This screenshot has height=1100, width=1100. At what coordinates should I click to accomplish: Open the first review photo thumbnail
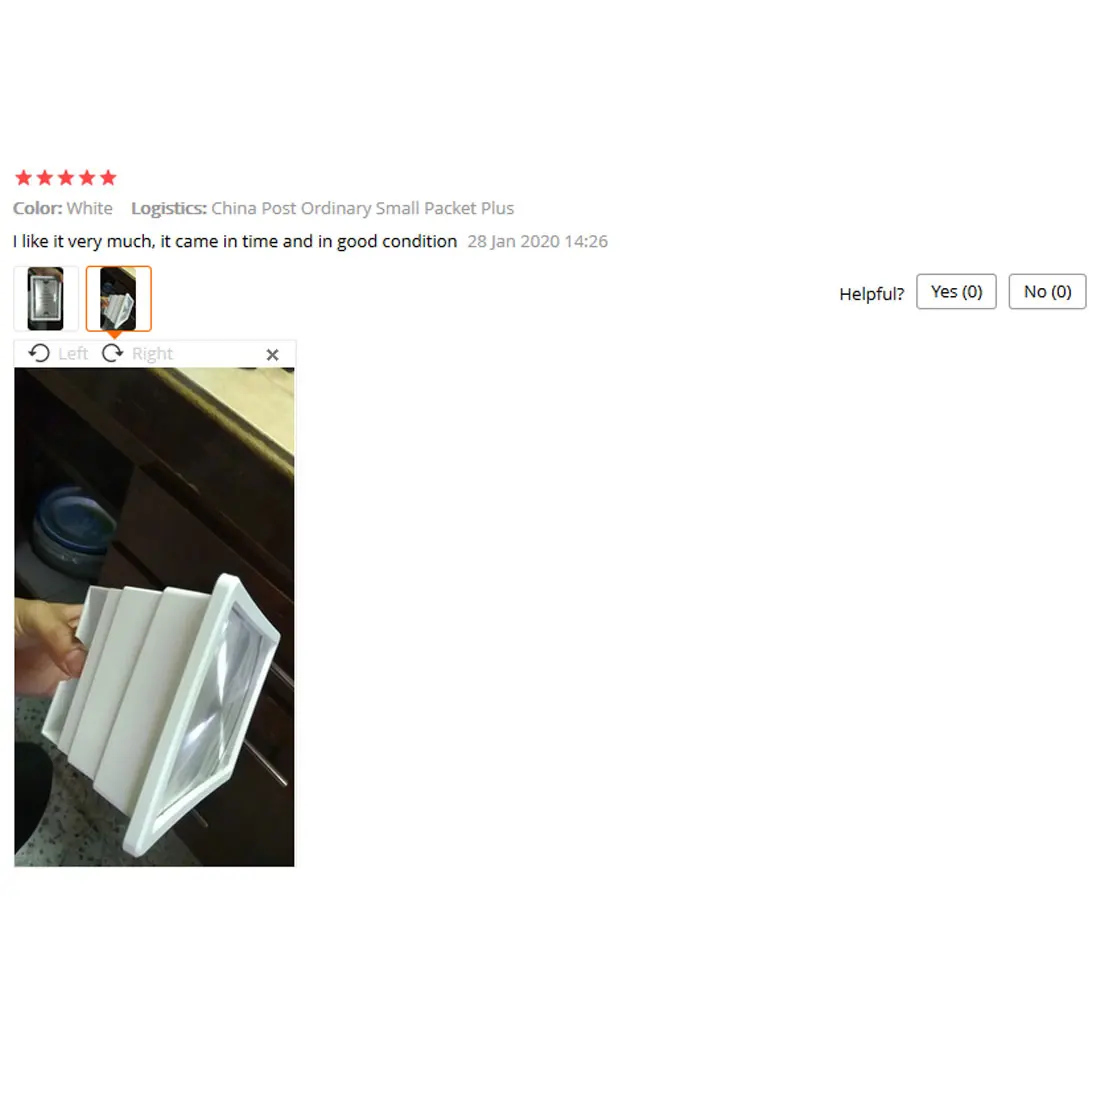(x=46, y=299)
